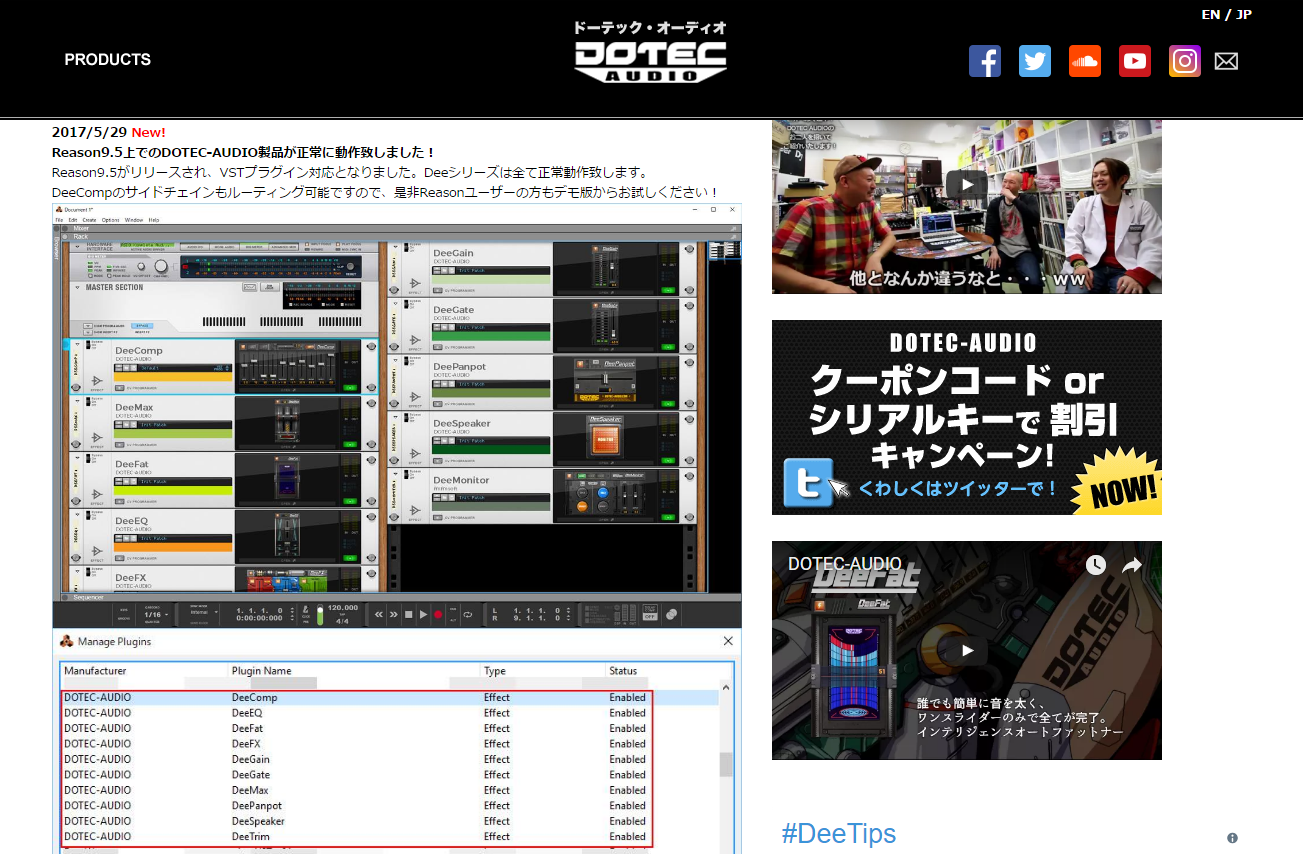Image resolution: width=1303 pixels, height=854 pixels.
Task: Open the Twitter icon in the header
Action: 1035,61
